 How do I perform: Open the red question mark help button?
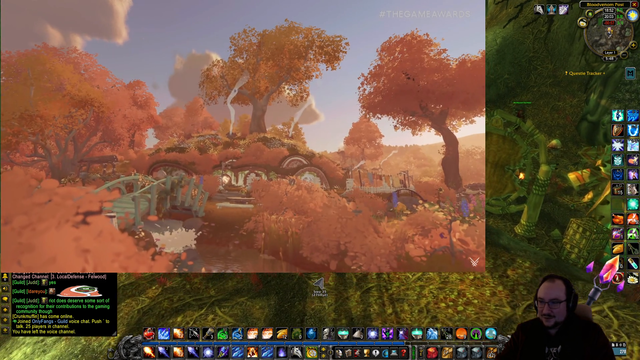click(403, 353)
